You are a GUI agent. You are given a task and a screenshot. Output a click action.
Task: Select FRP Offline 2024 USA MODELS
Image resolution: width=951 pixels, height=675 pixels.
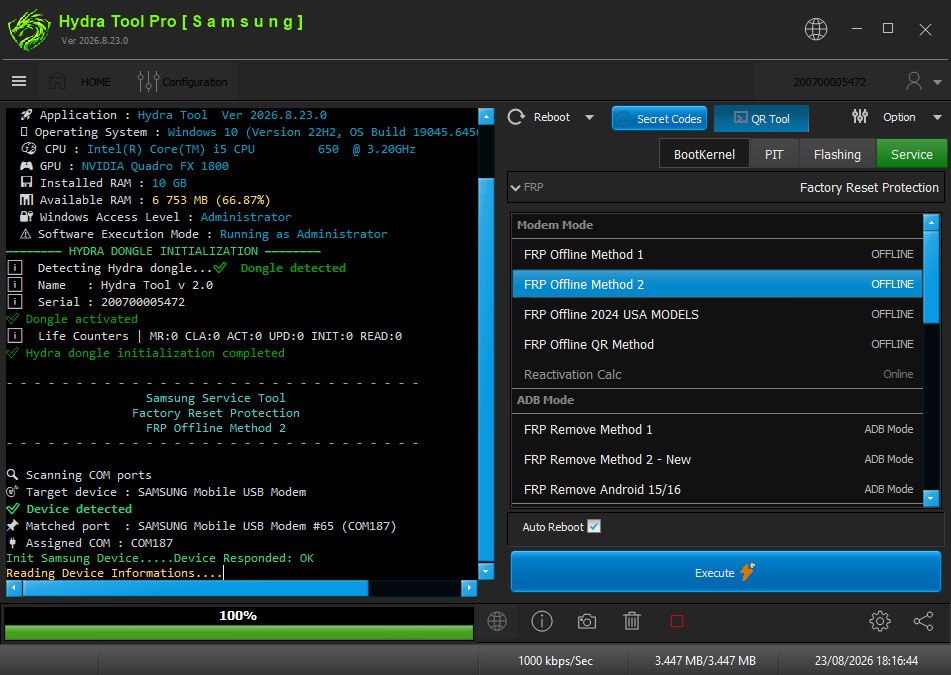[717, 314]
